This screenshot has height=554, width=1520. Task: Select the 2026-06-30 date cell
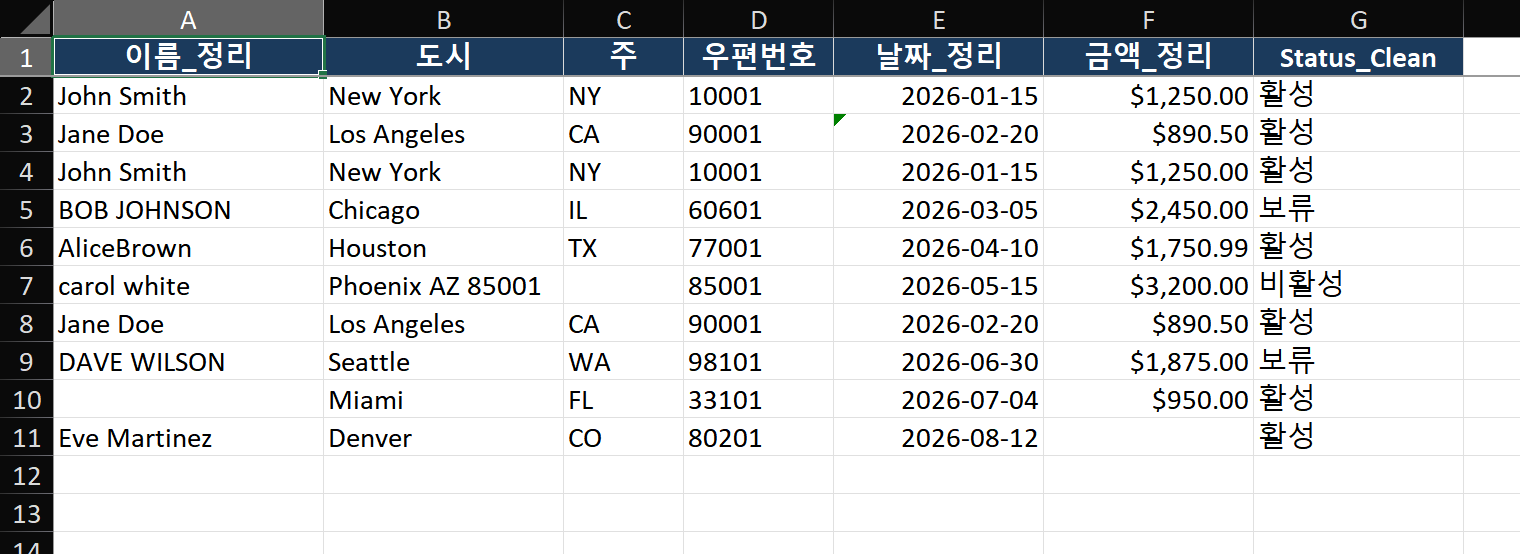[939, 361]
